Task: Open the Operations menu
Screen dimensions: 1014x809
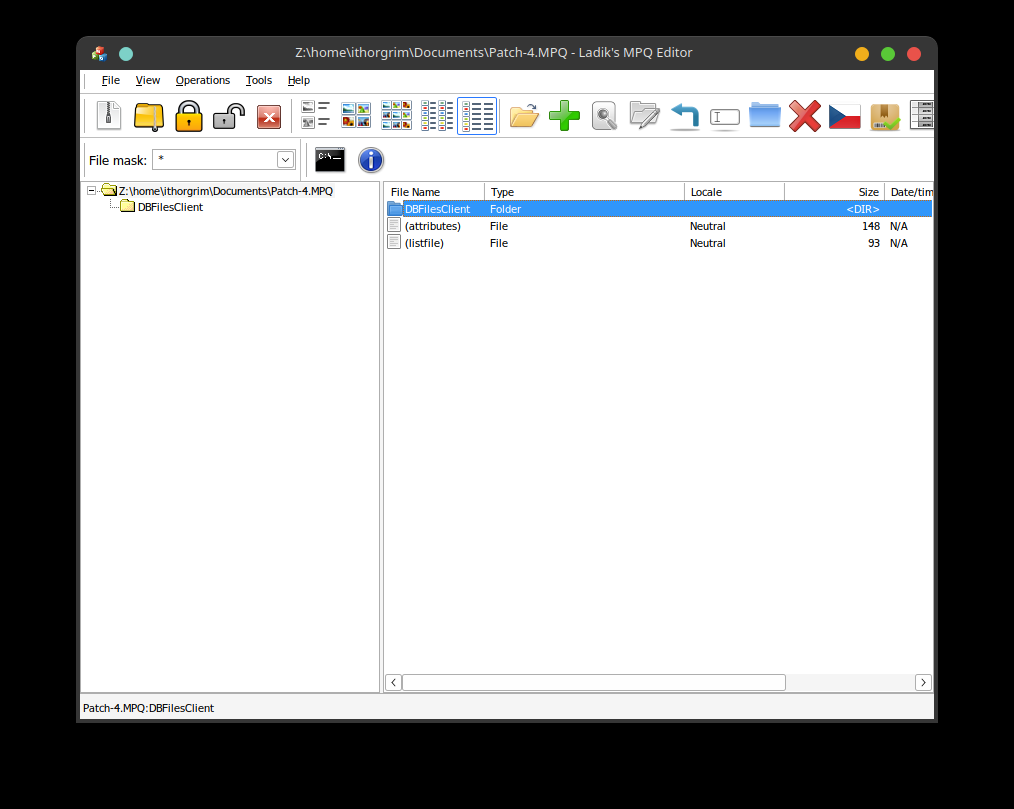Action: click(202, 80)
